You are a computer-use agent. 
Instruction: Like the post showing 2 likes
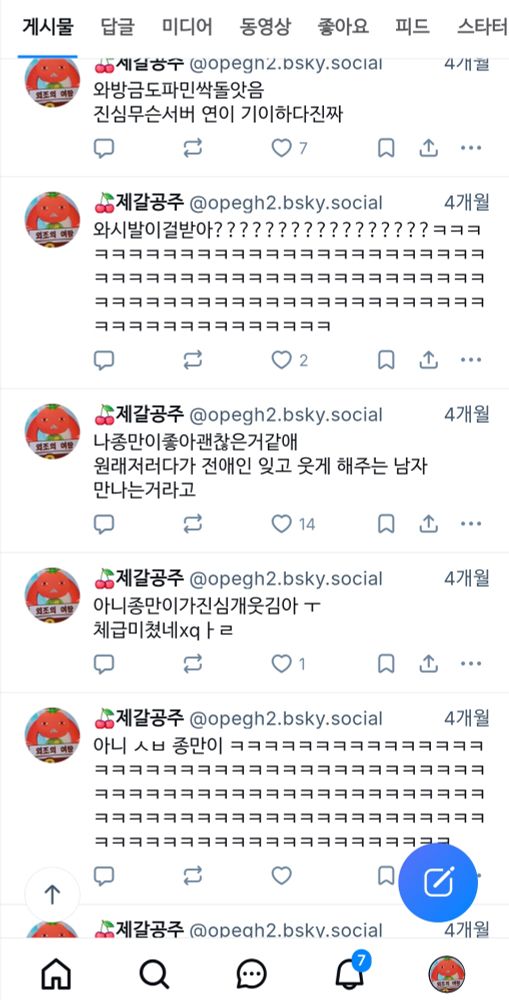tap(281, 360)
